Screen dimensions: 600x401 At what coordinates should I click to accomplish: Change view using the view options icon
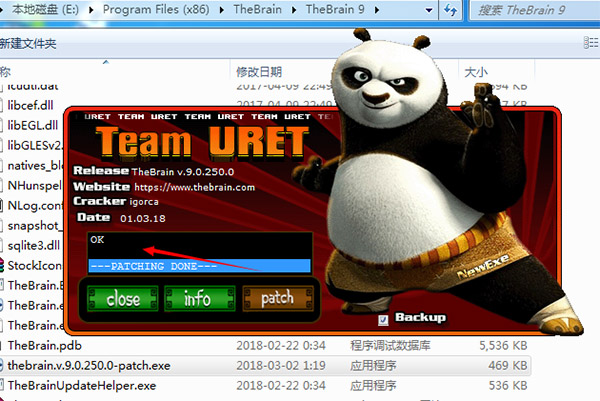point(591,42)
